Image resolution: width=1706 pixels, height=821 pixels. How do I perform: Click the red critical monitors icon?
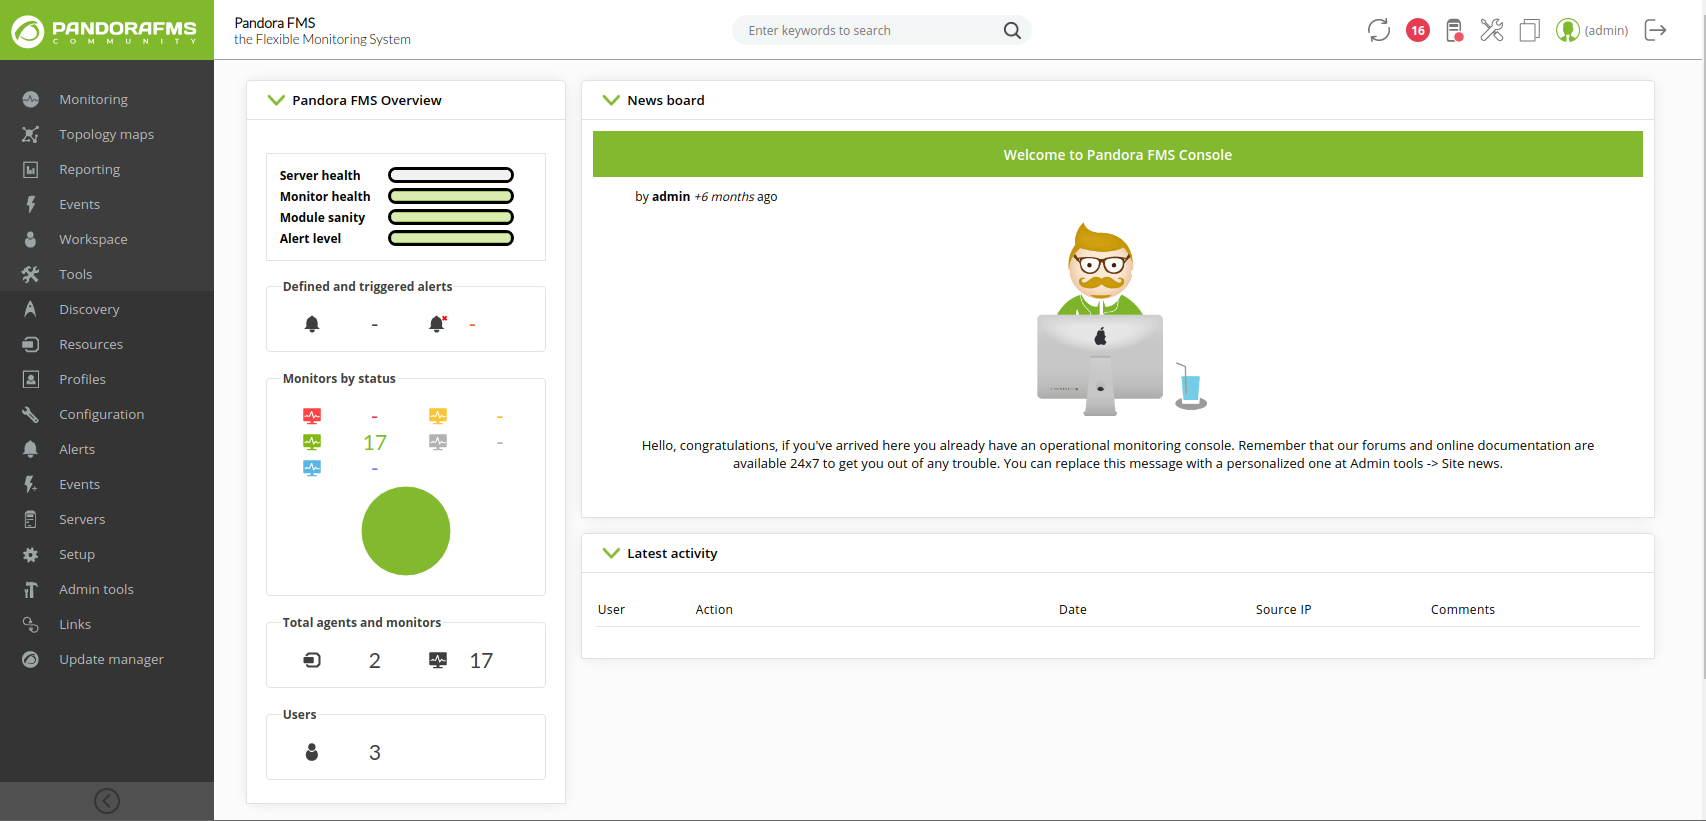[312, 416]
